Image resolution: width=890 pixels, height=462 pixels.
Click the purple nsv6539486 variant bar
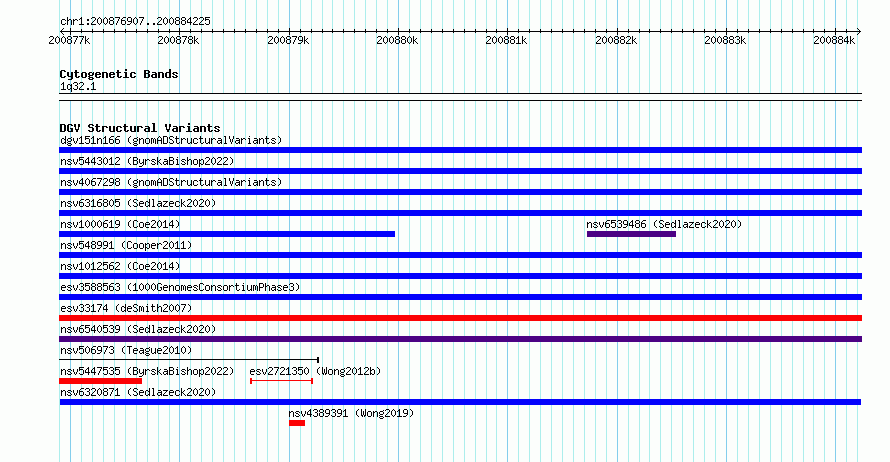tap(631, 234)
